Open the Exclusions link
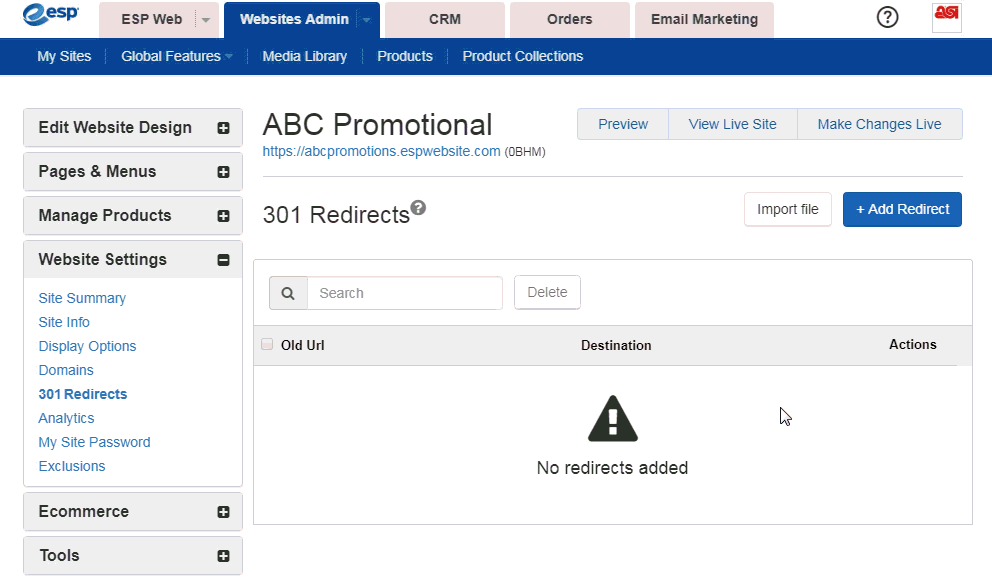The height and width of the screenshot is (588, 992). tap(71, 466)
